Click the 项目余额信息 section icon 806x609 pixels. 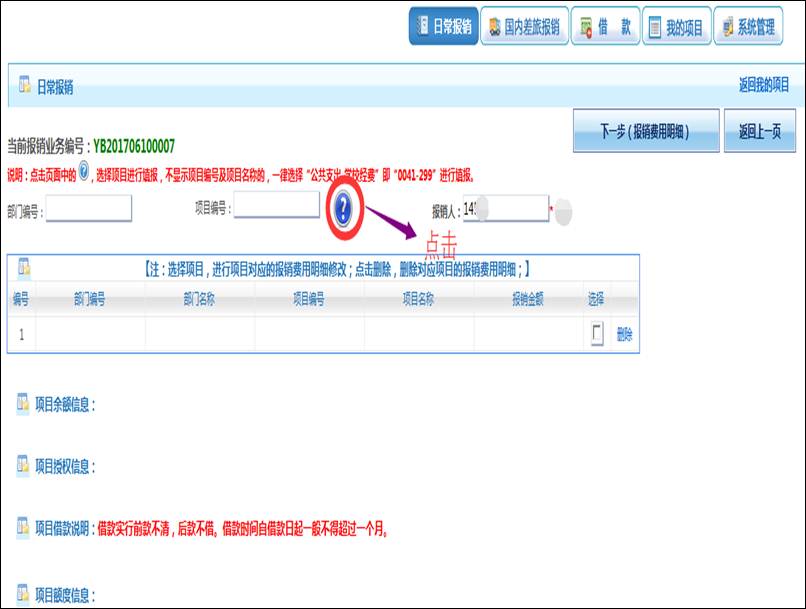click(x=22, y=403)
